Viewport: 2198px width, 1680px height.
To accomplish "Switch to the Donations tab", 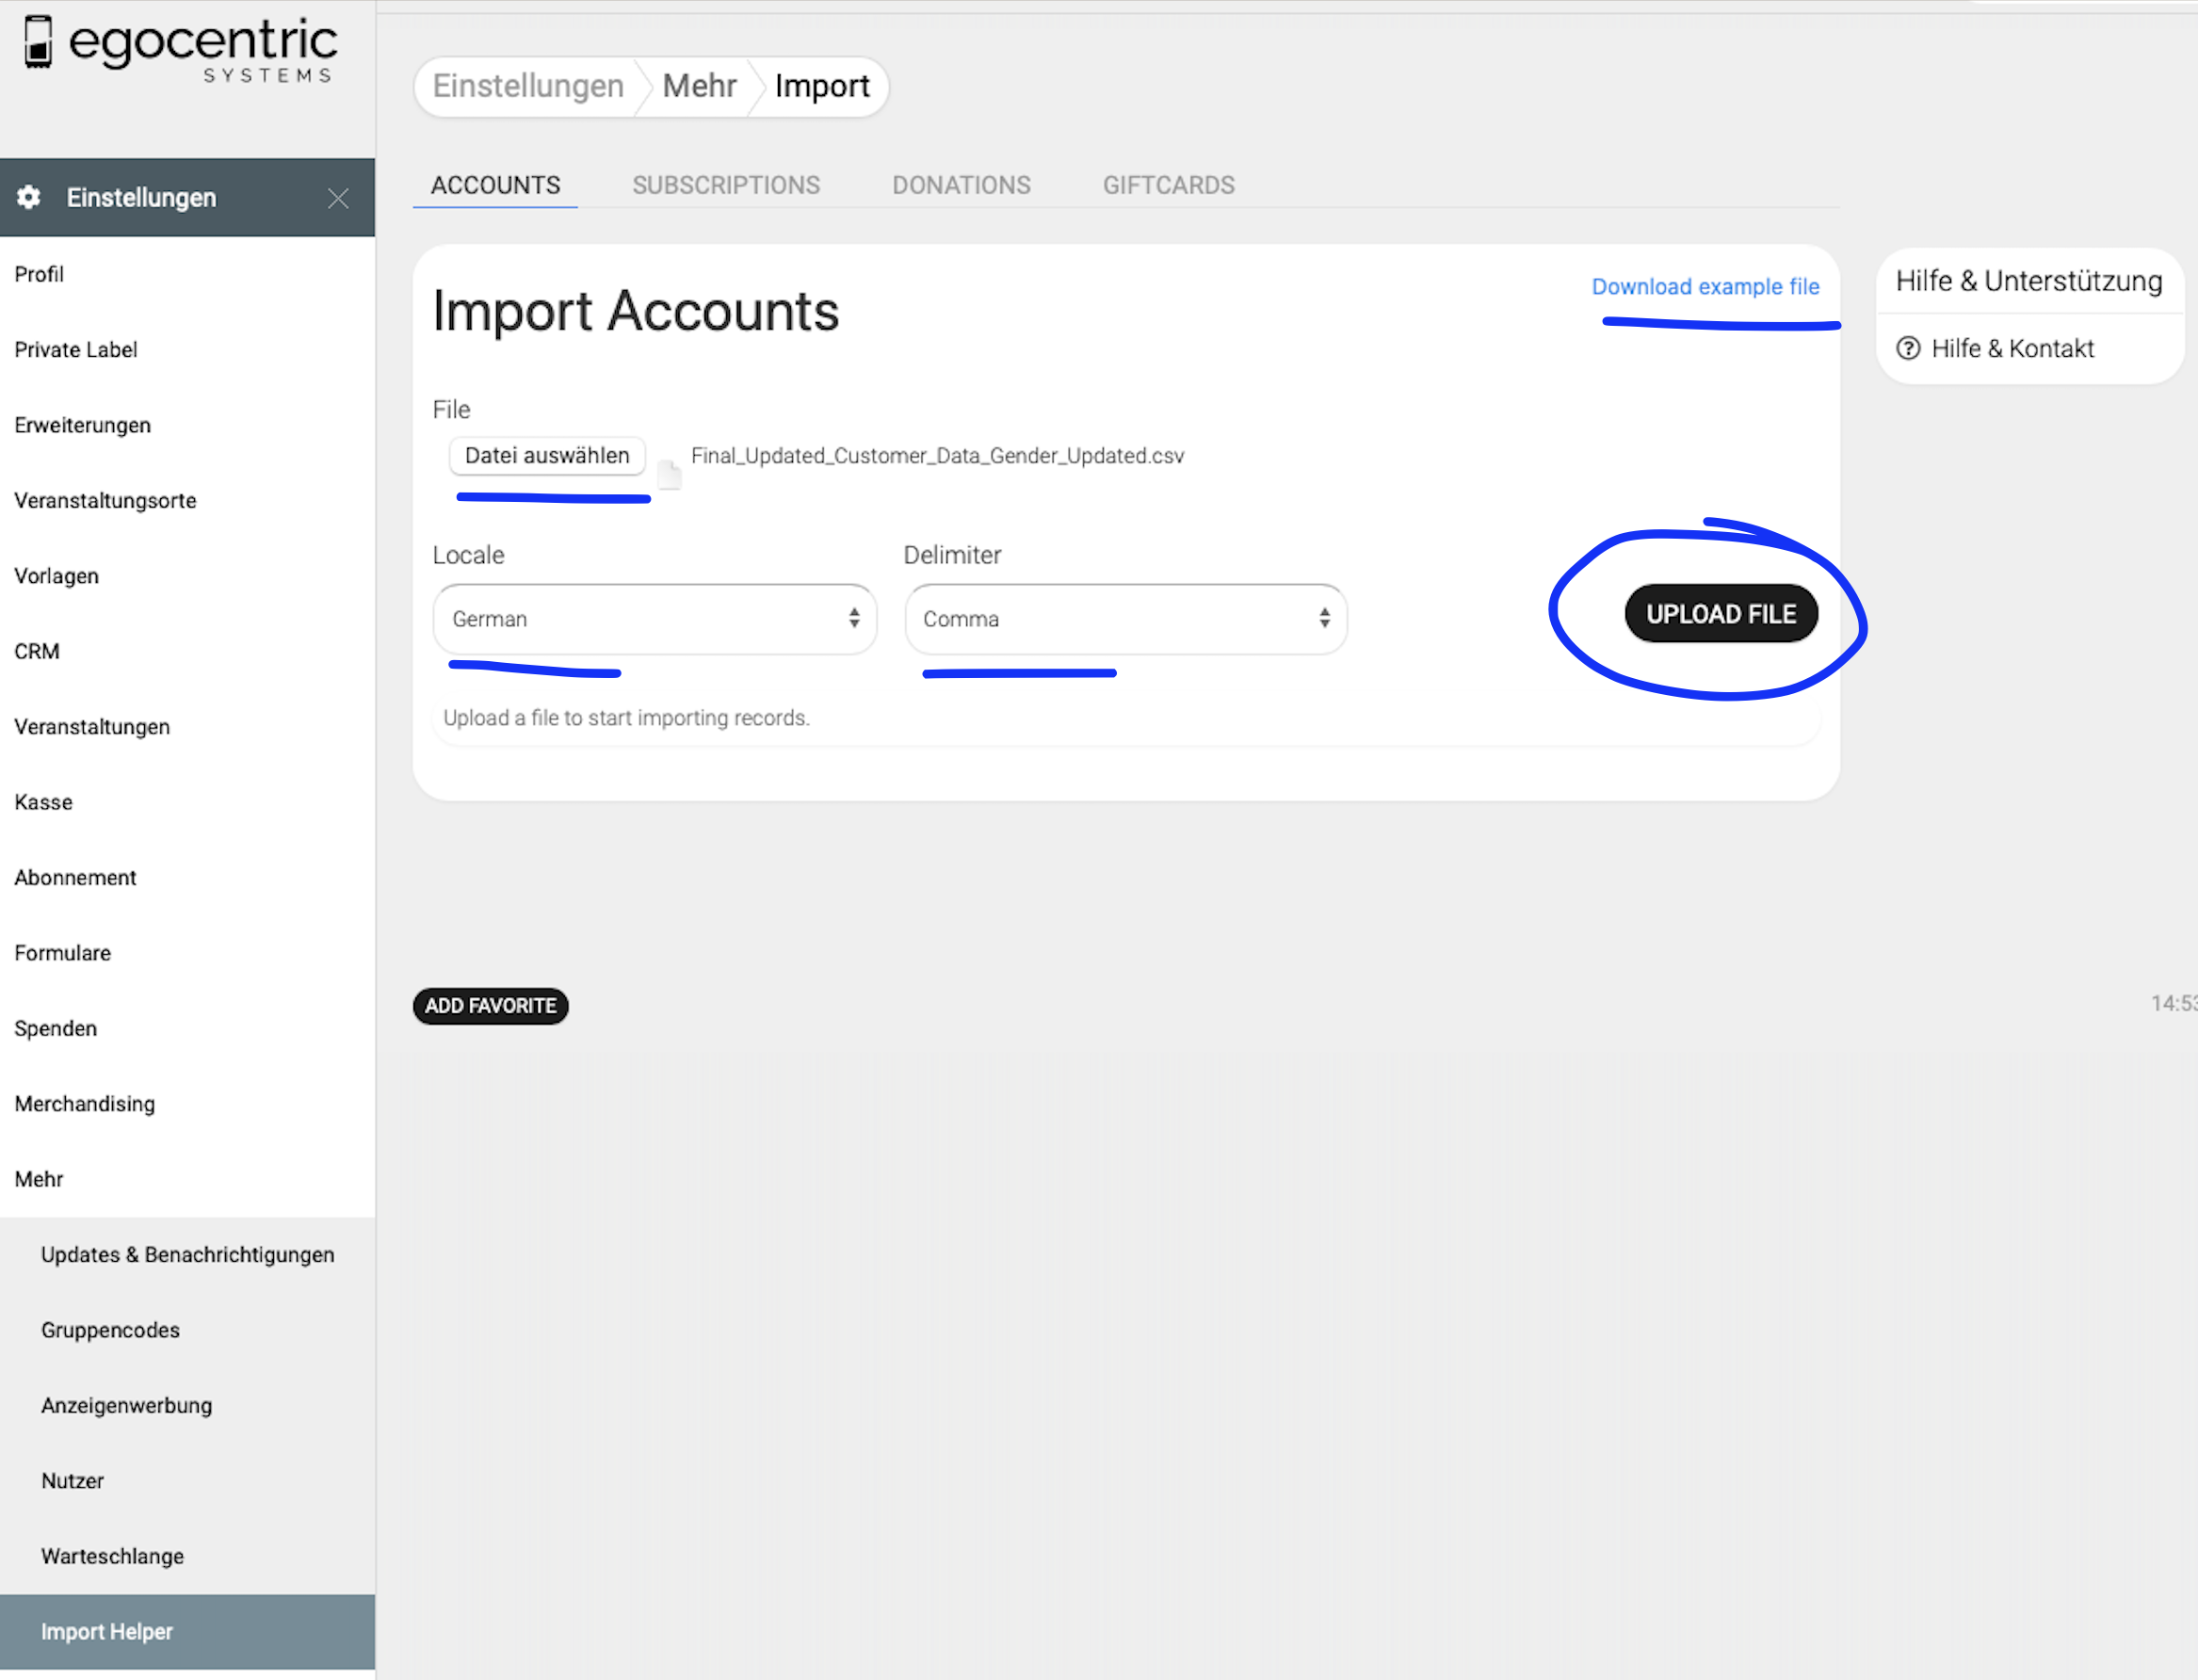I will coord(960,185).
